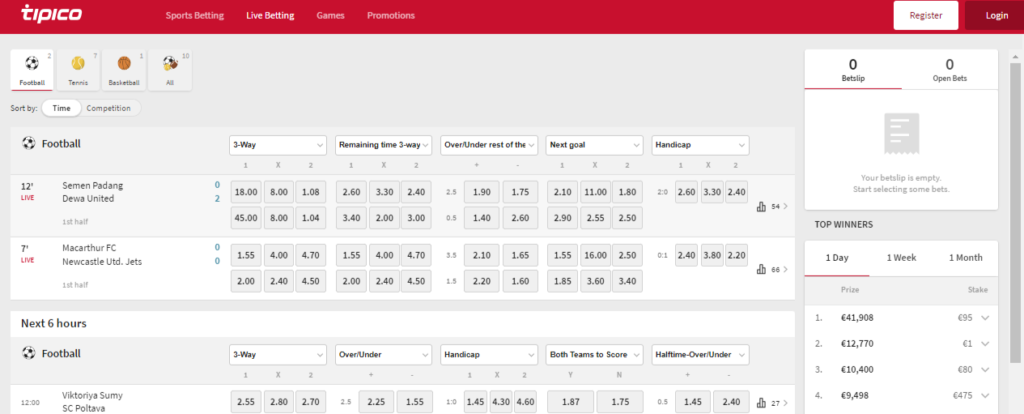
Task: Click the Login button
Action: pos(997,16)
